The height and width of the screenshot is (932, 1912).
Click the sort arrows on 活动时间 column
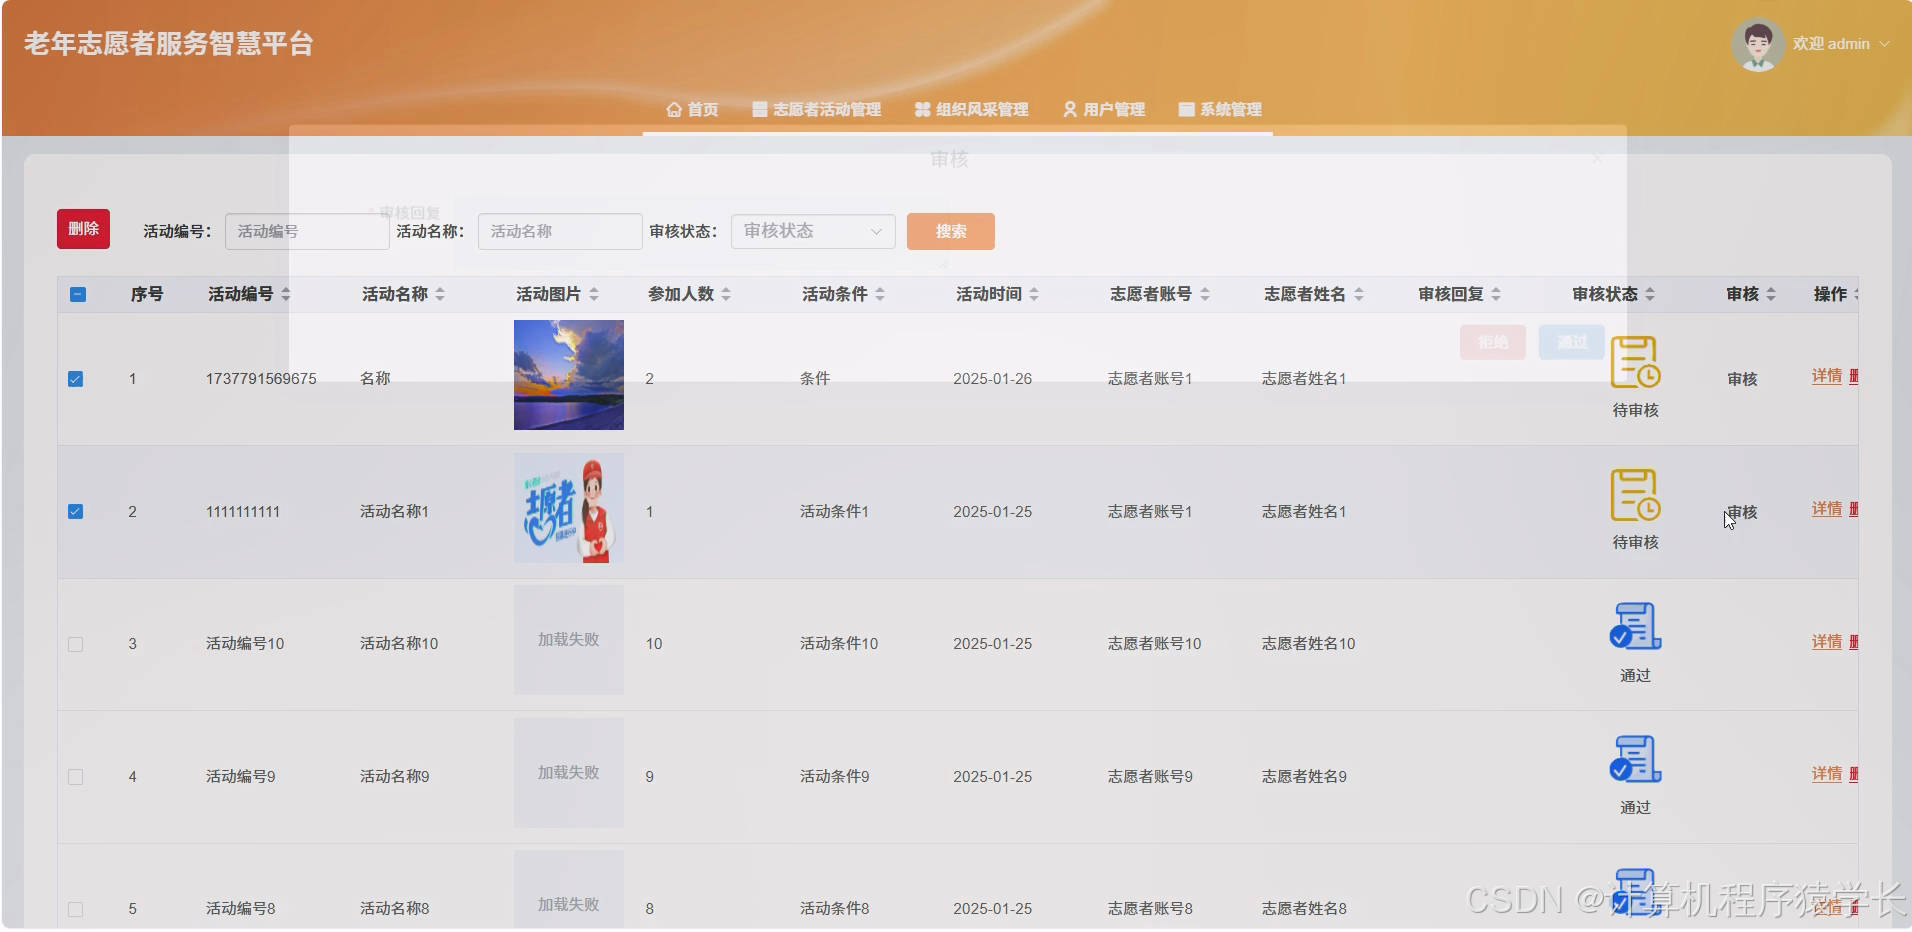tap(1035, 293)
